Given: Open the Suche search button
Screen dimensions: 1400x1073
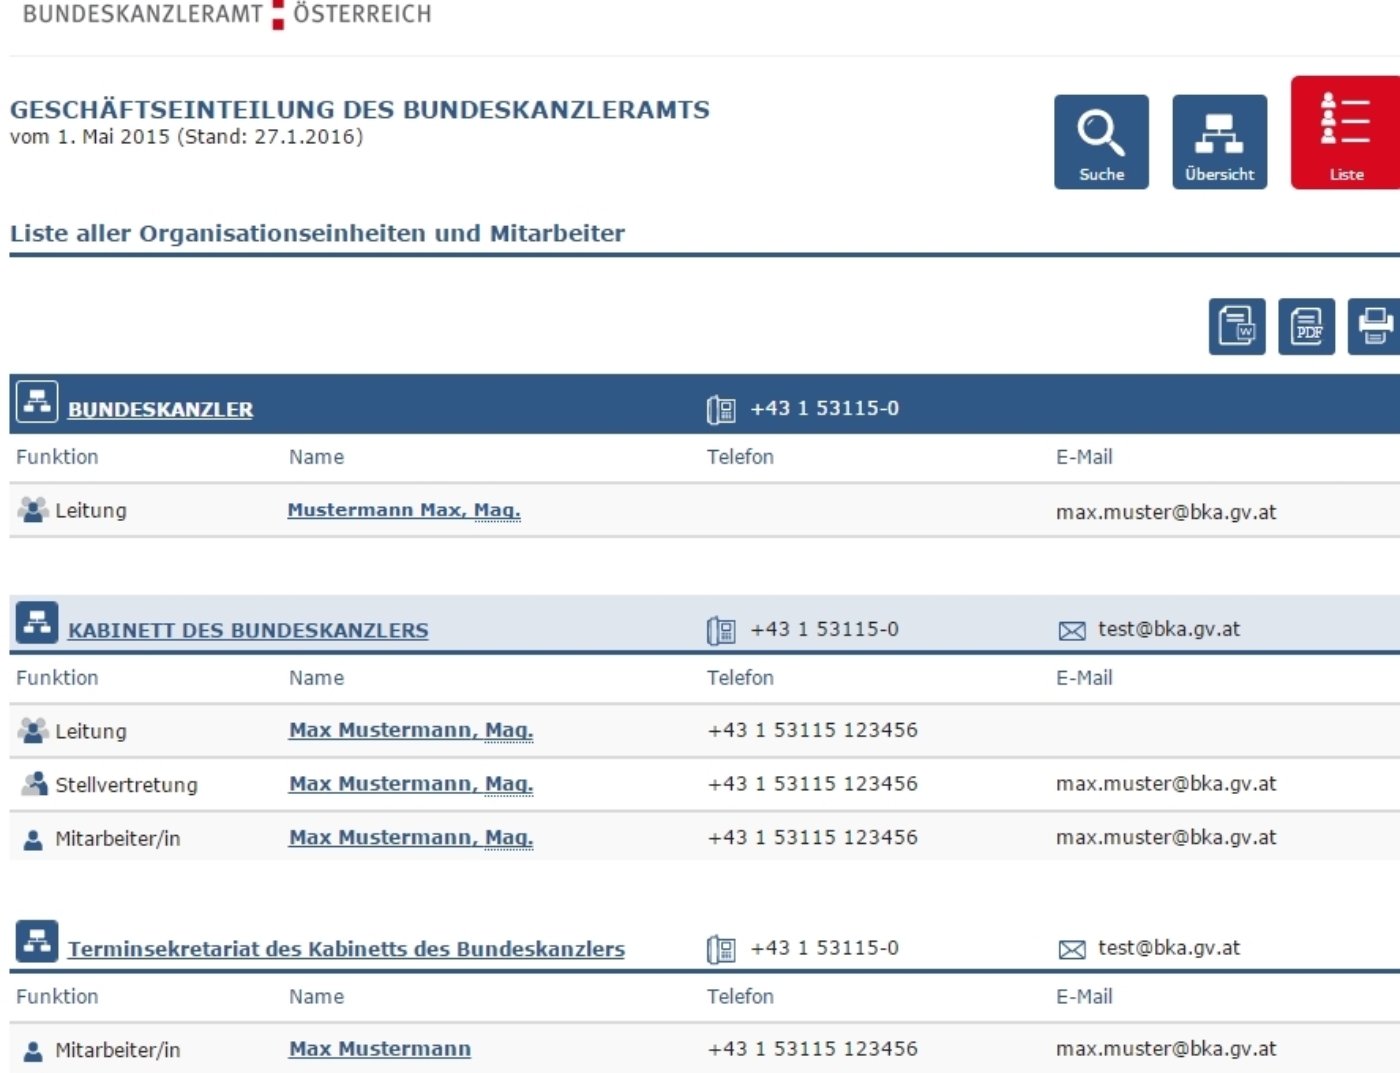Looking at the screenshot, I should pyautogui.click(x=1101, y=142).
